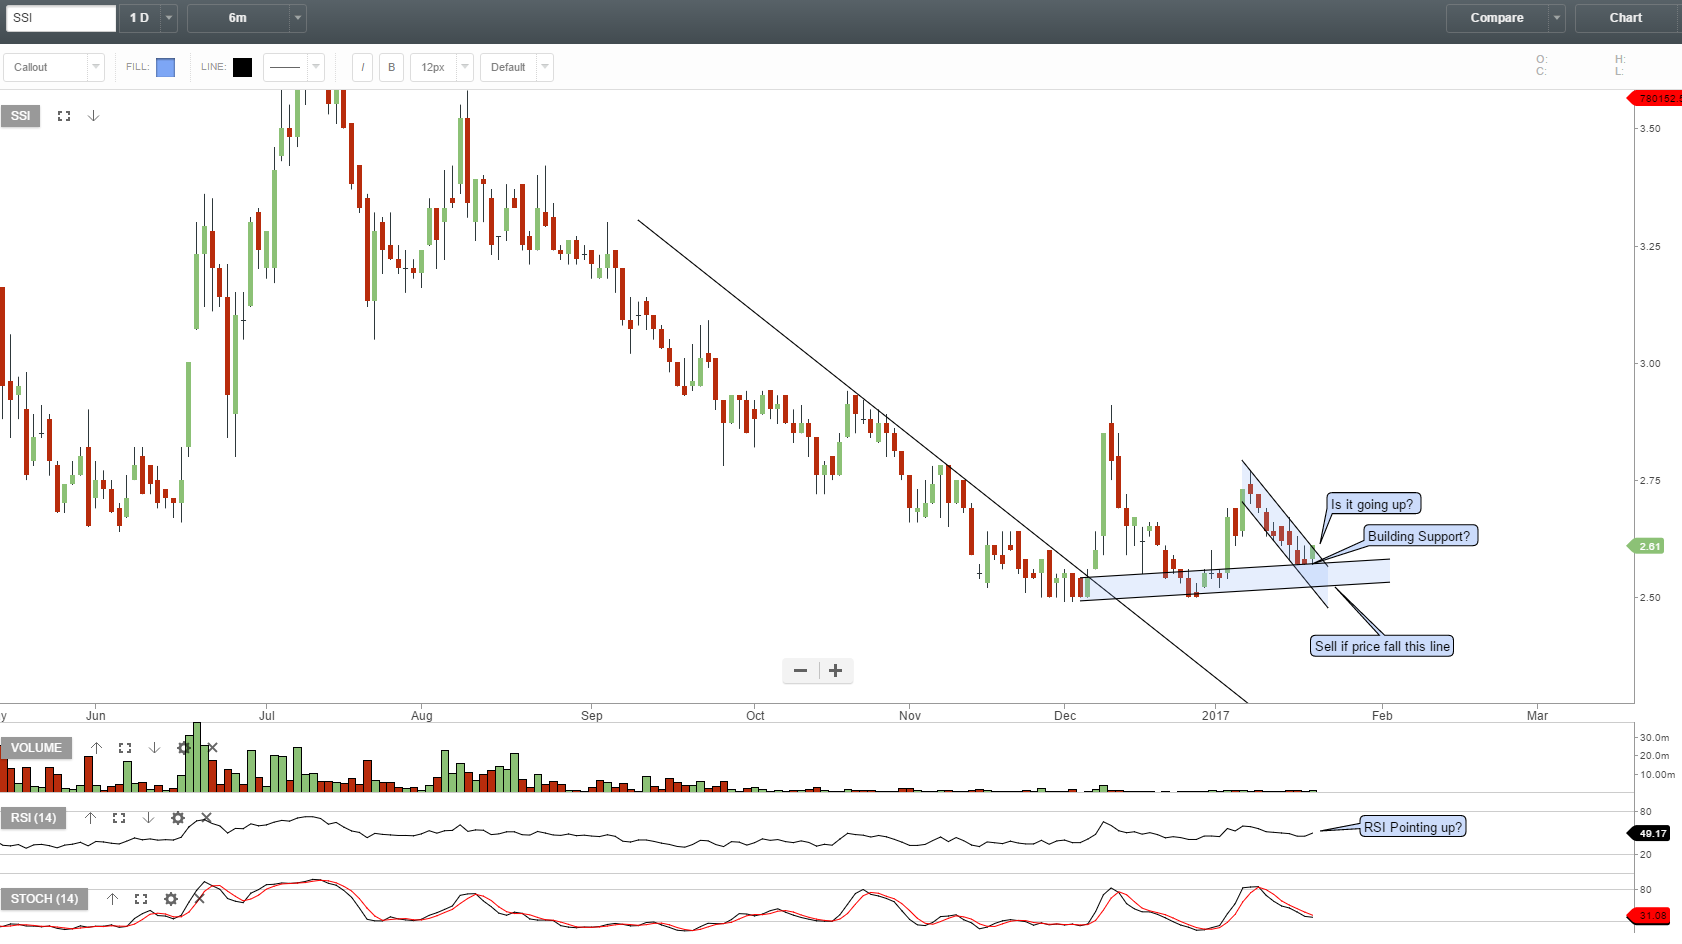Expand the SSI price chart to full screen
This screenshot has height=944, width=1682.
click(63, 115)
